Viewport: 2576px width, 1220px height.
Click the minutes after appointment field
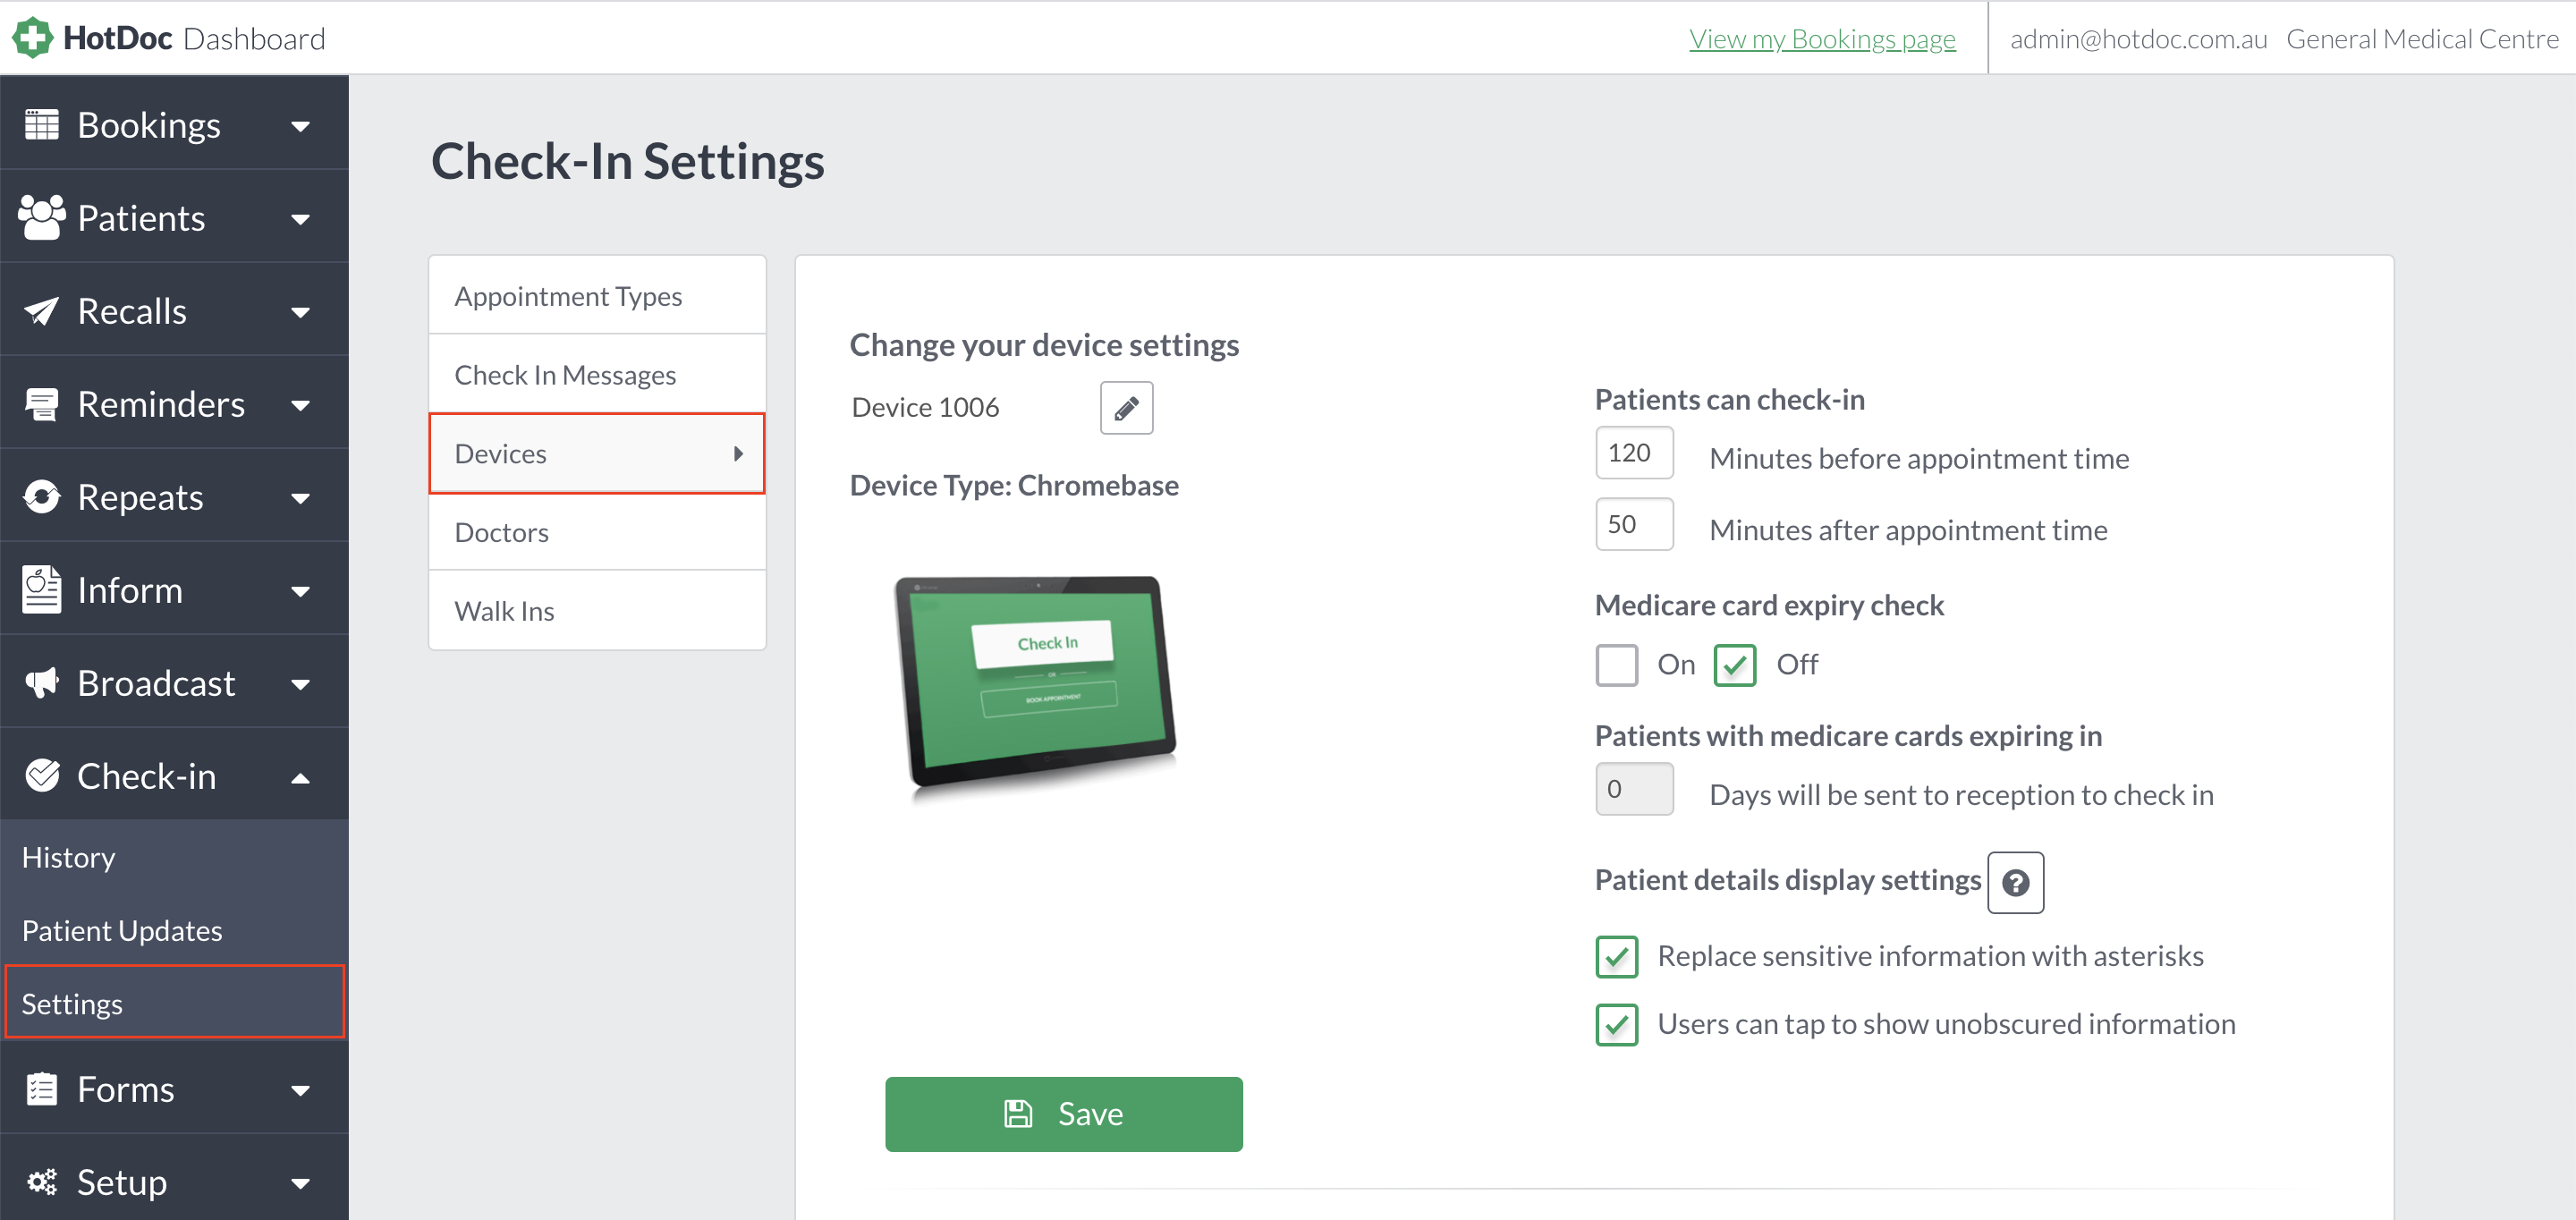[1634, 524]
